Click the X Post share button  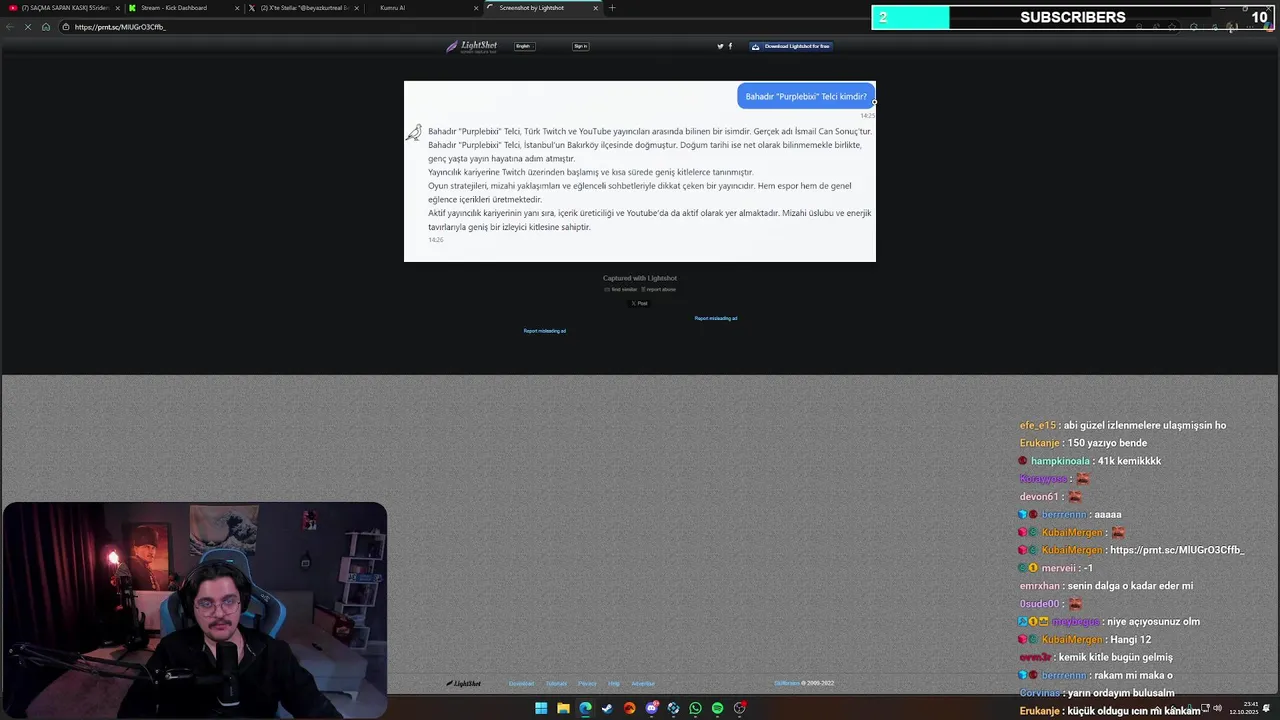(x=640, y=303)
